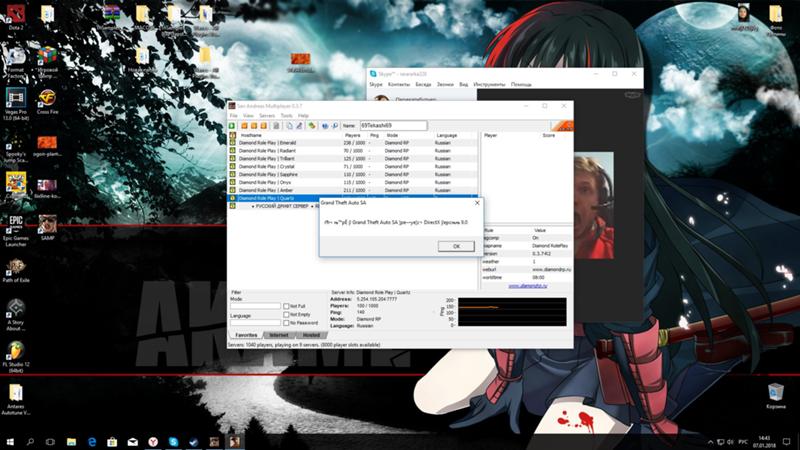Image resolution: width=800 pixels, height=450 pixels.
Task: Open Mail app from the taskbar
Action: (x=133, y=442)
